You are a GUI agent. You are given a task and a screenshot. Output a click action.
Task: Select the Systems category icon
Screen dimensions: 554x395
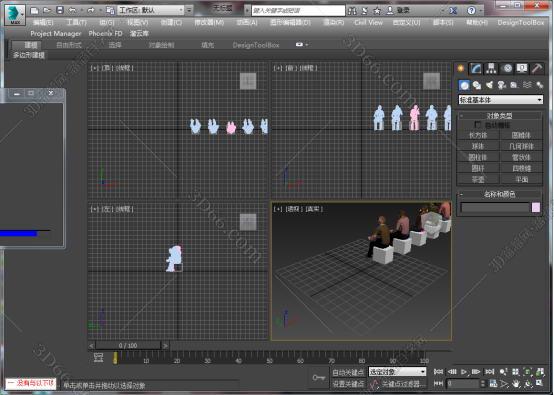pos(540,85)
